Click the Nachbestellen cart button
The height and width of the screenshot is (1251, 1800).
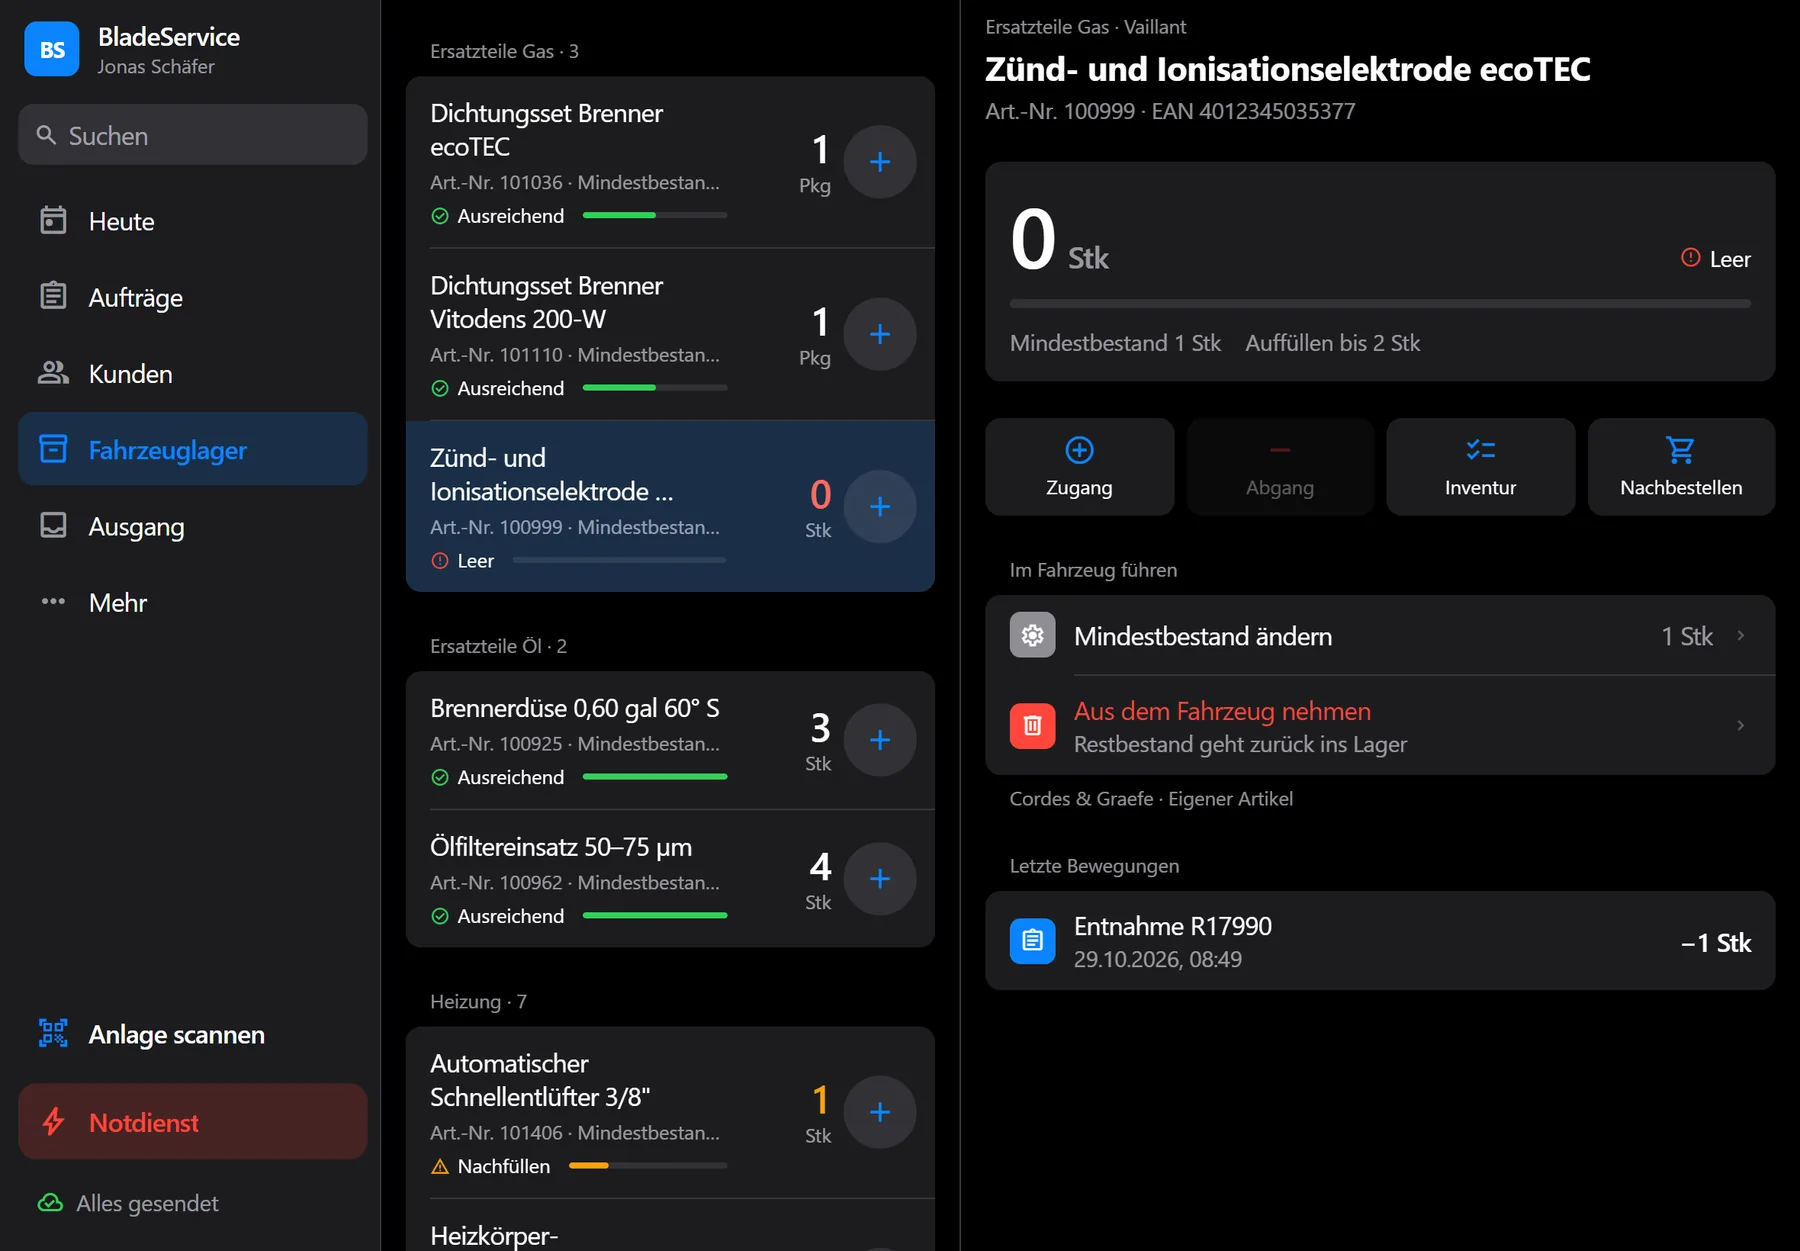click(x=1681, y=466)
